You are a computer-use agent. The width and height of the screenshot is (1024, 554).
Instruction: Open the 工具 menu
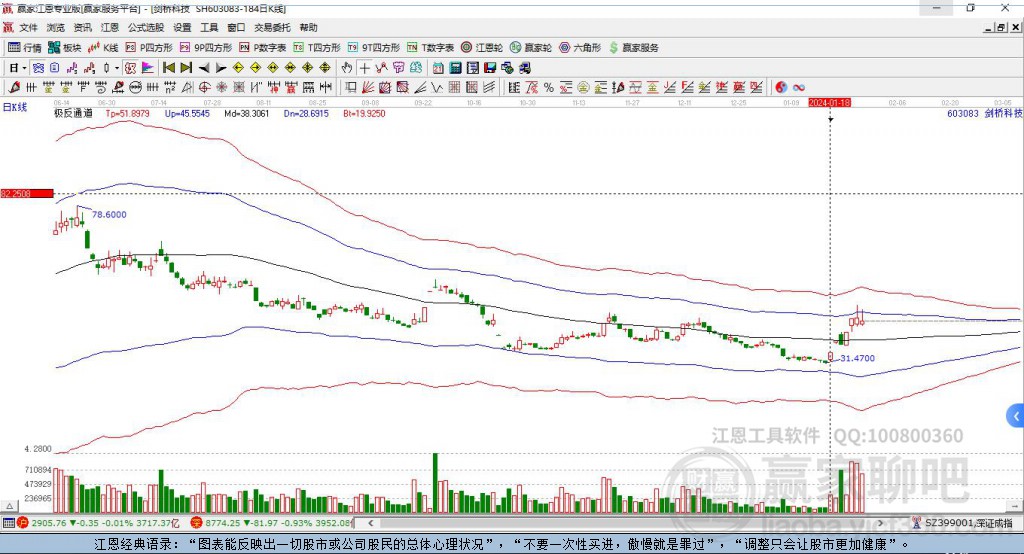click(x=209, y=27)
